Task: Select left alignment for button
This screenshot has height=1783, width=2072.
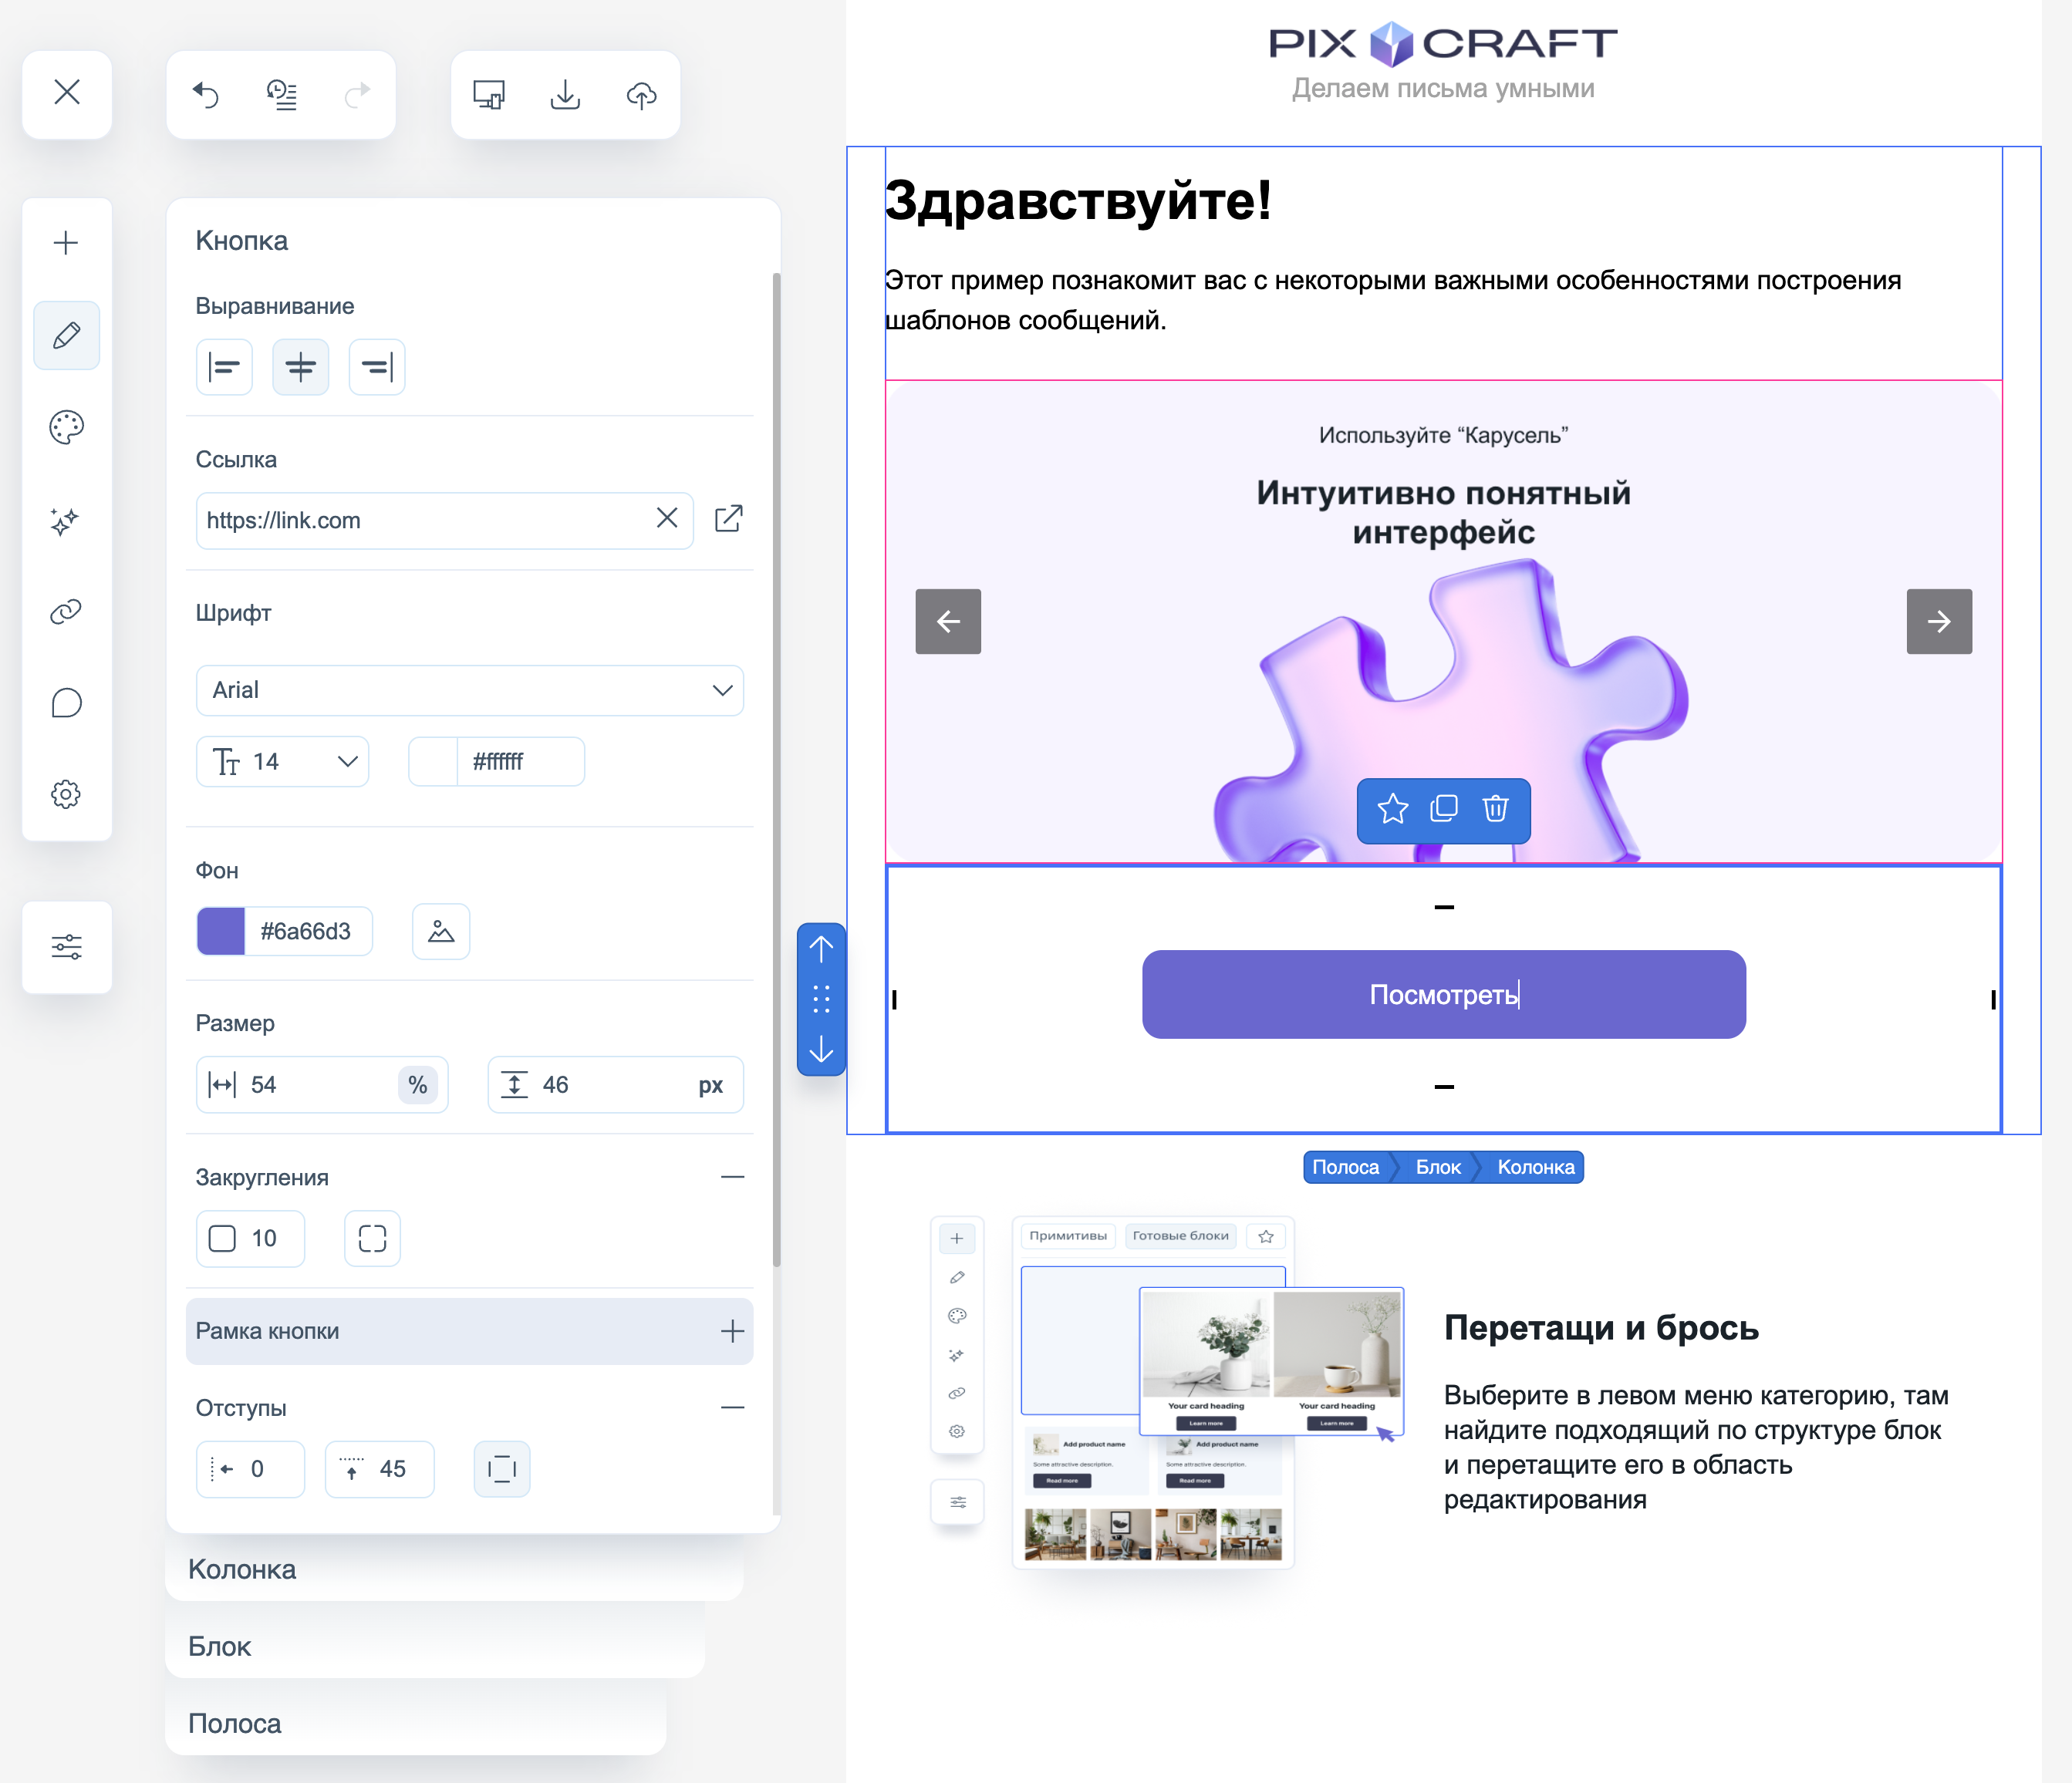Action: [x=224, y=368]
